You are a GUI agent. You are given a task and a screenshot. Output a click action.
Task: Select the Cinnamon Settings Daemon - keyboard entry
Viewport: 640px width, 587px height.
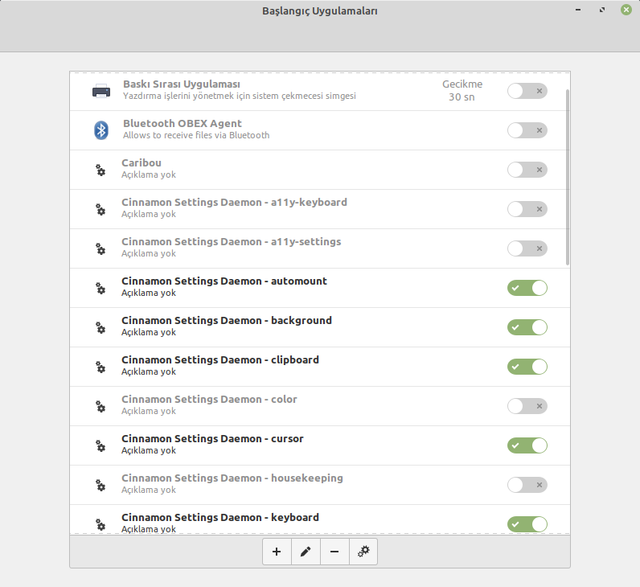pyautogui.click(x=320, y=520)
